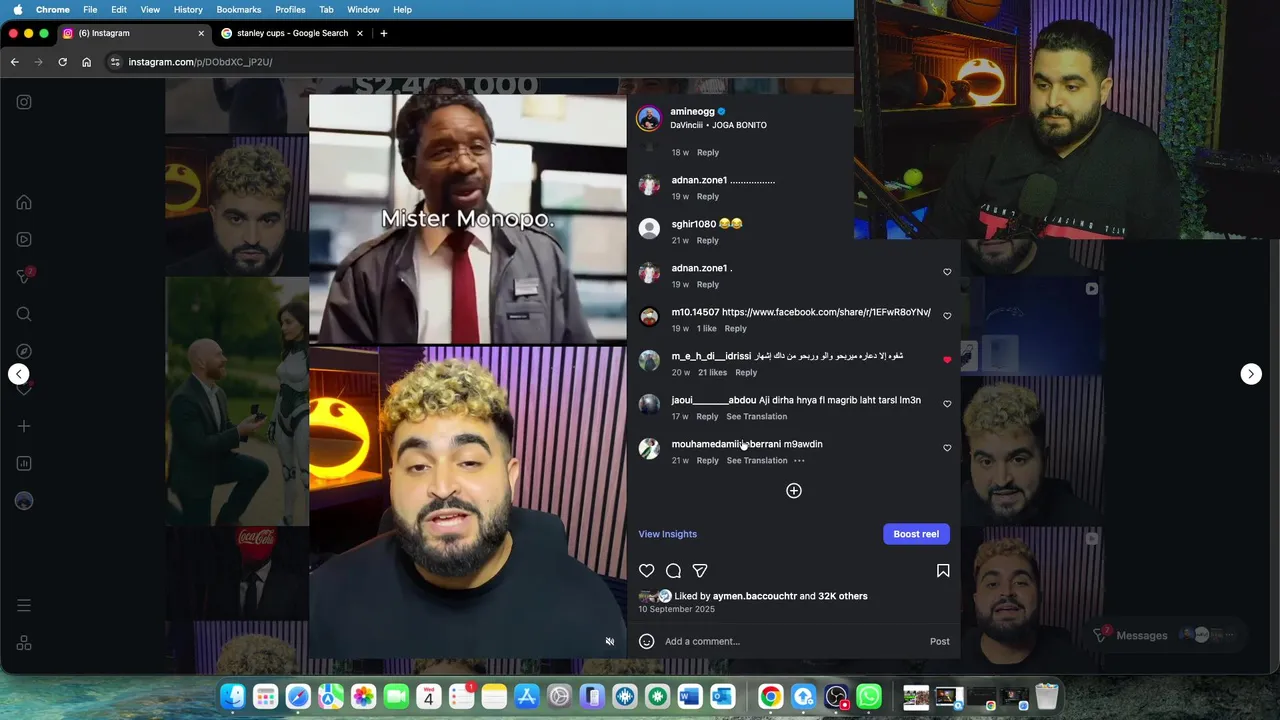This screenshot has height=720, width=1280.
Task: Like m10.14507 Facebook link comment
Action: pos(947,316)
